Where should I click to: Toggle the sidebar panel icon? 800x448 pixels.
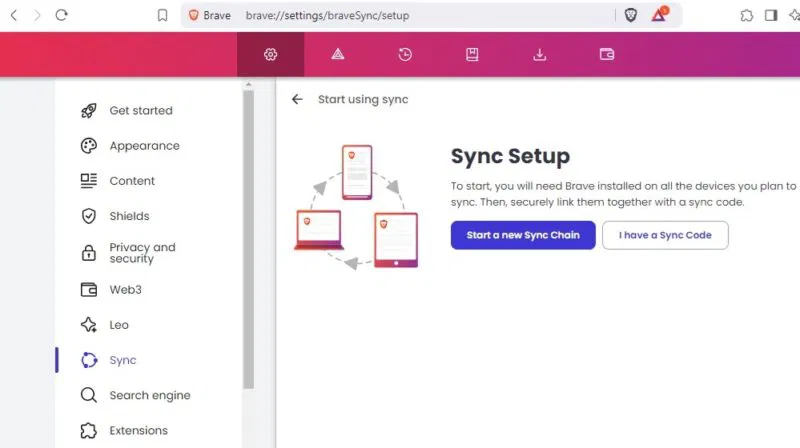point(771,15)
